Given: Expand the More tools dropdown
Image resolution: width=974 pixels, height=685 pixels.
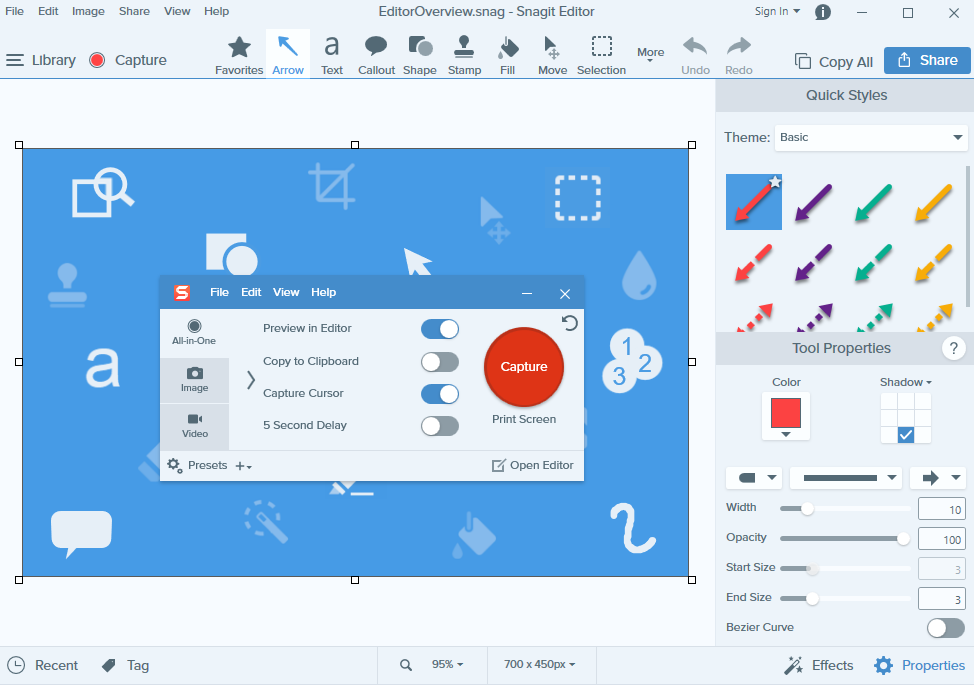Looking at the screenshot, I should (650, 55).
